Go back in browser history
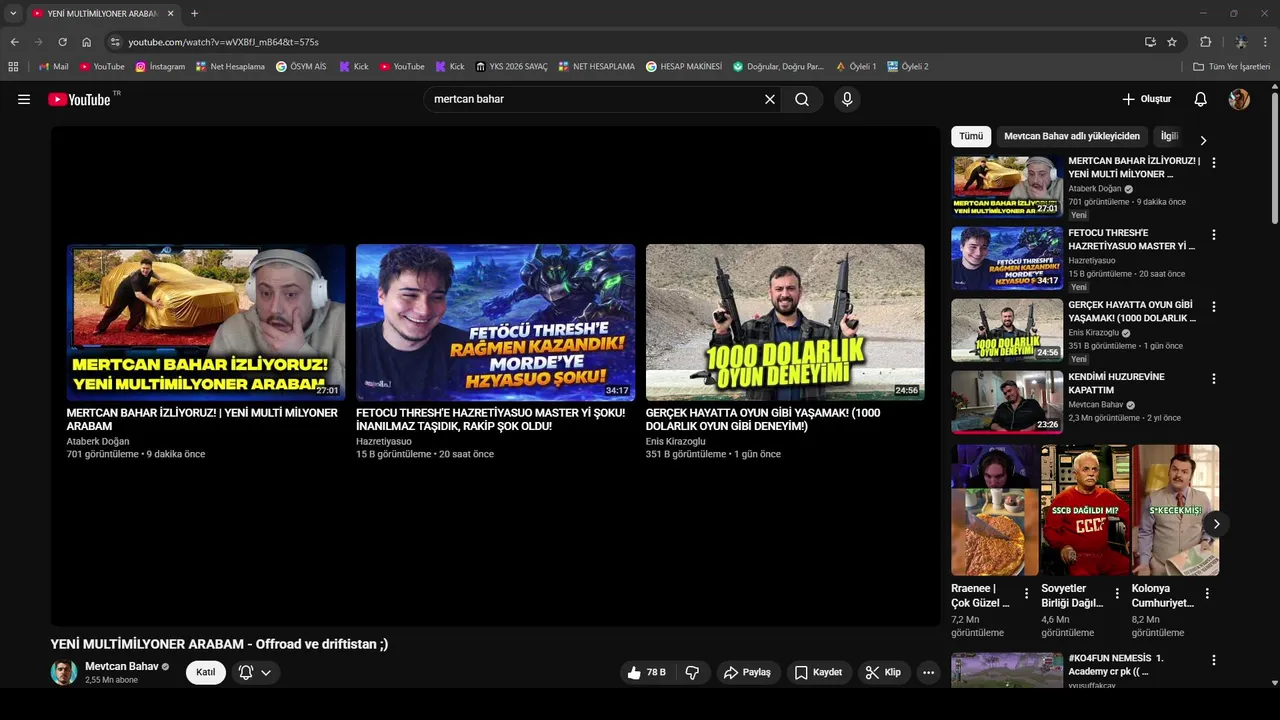The width and height of the screenshot is (1280, 720). click(14, 42)
